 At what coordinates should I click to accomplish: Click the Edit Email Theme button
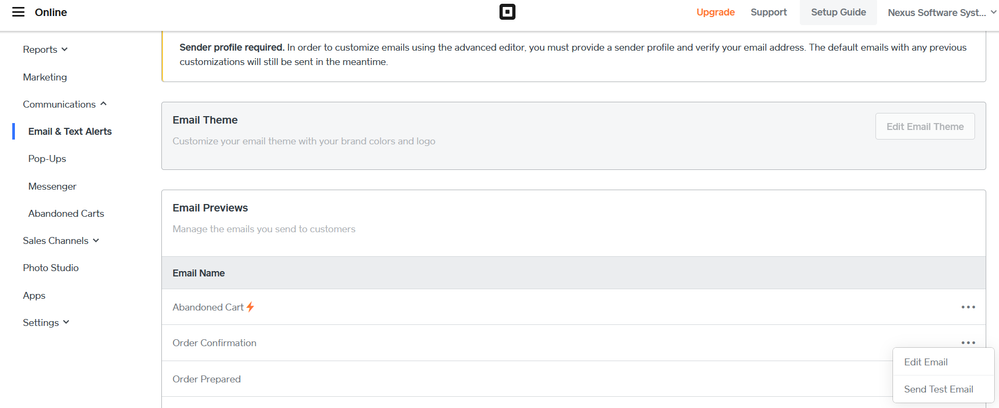tap(925, 126)
